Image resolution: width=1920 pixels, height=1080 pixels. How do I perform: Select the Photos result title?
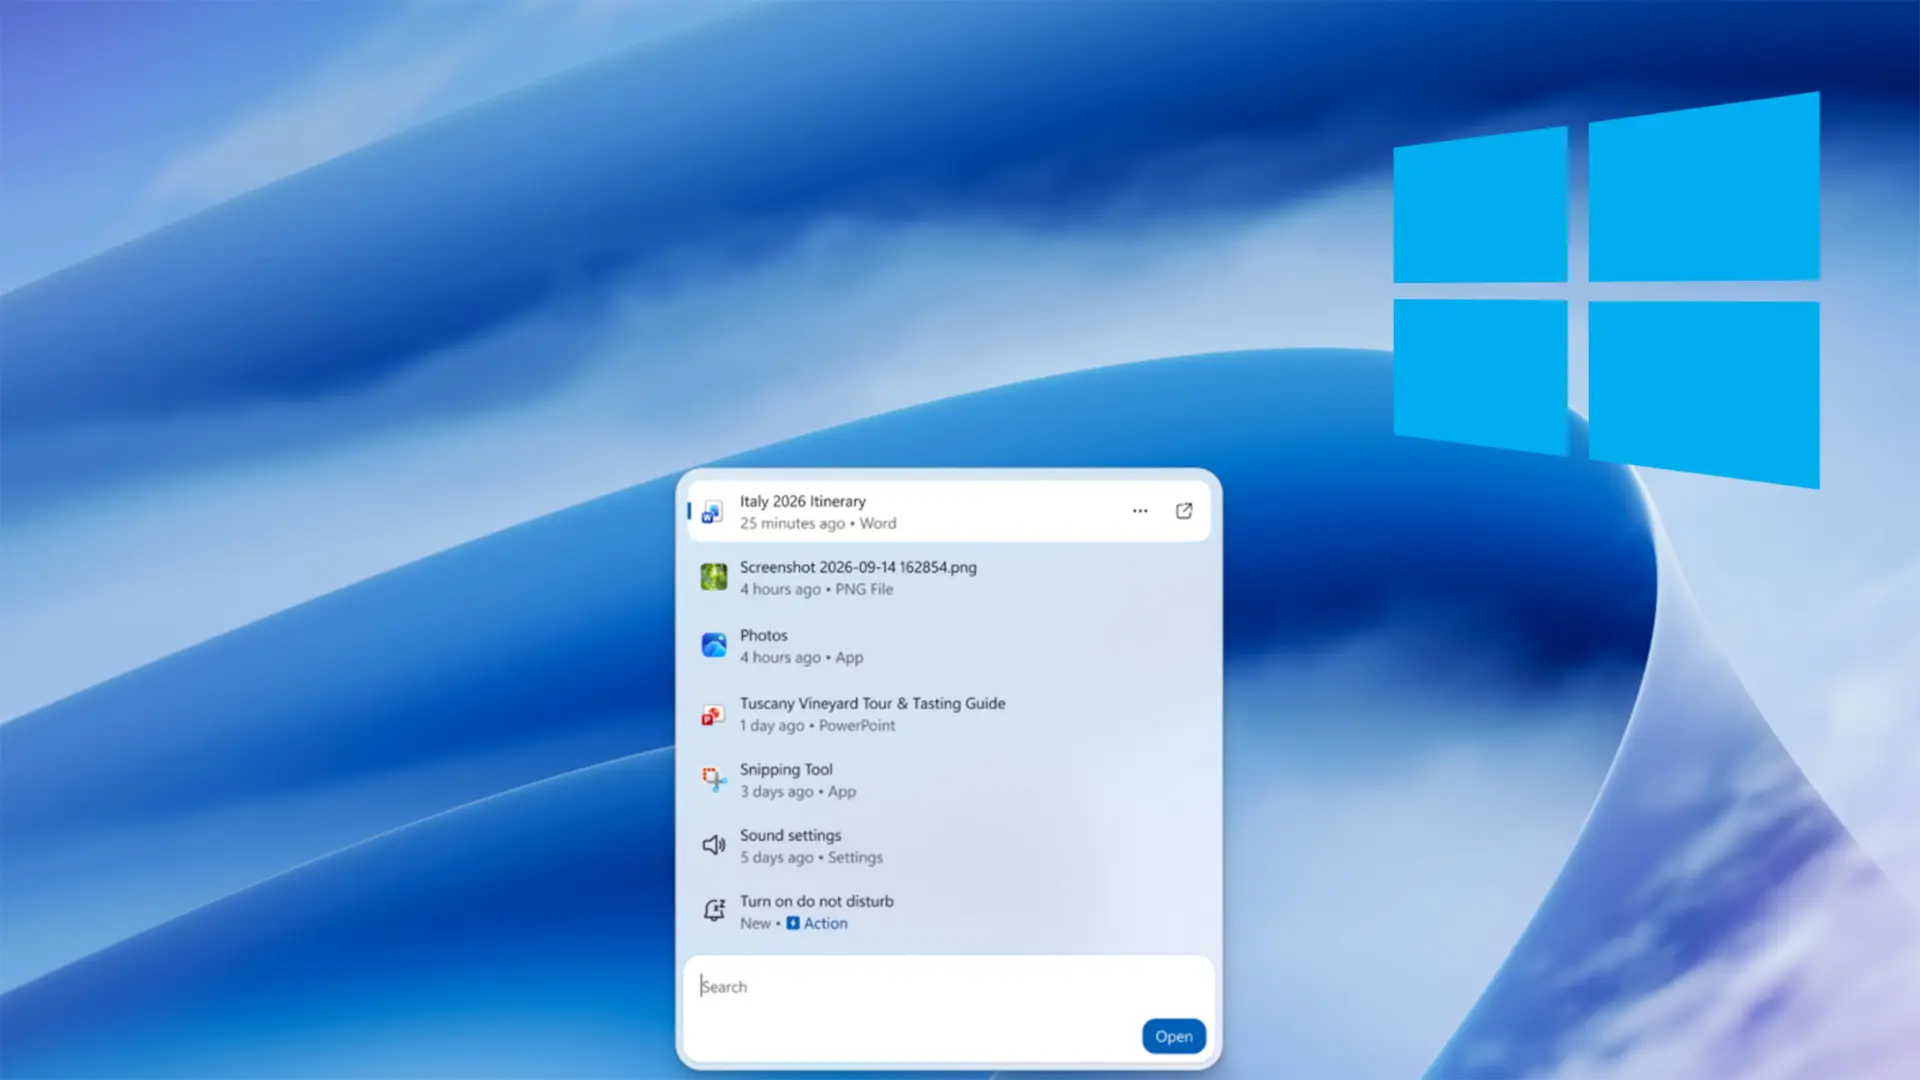[764, 635]
